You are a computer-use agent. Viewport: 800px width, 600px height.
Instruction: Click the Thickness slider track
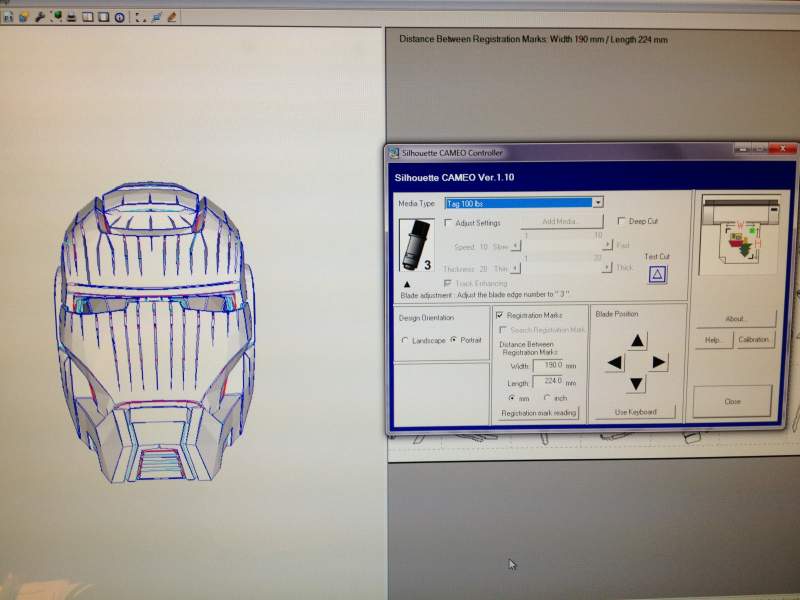pyautogui.click(x=561, y=268)
